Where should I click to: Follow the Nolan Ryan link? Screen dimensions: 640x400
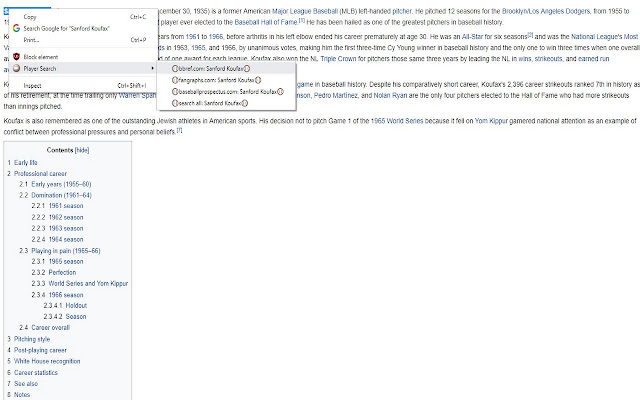(x=390, y=96)
